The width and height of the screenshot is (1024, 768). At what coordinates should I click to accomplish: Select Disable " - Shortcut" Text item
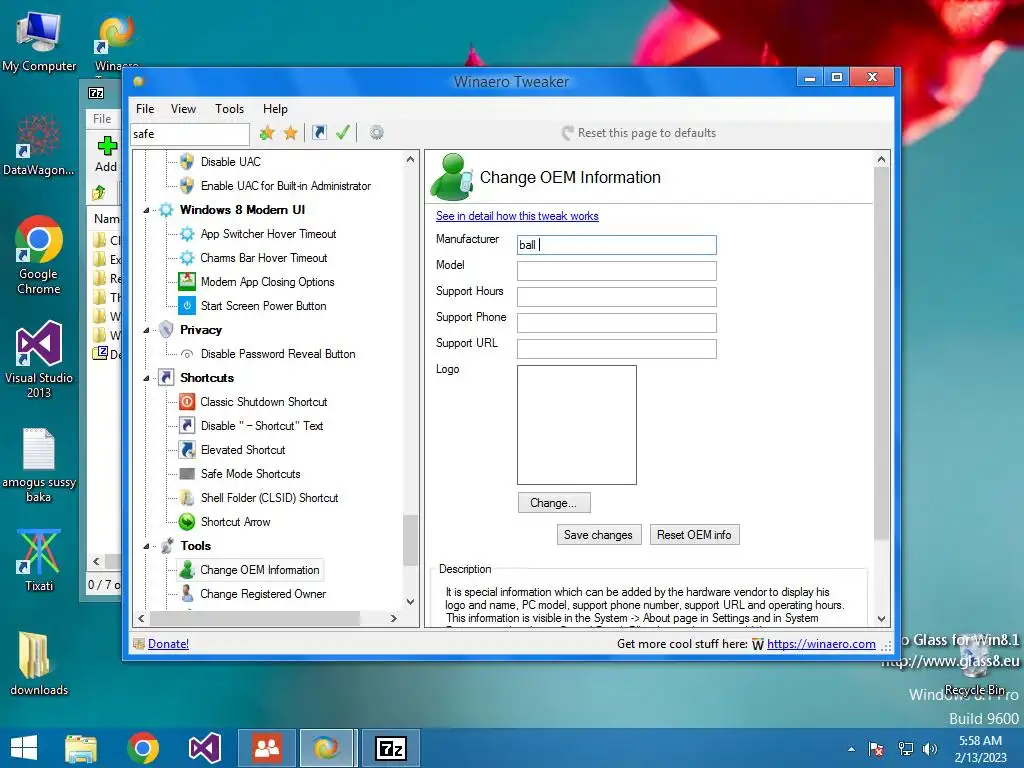click(x=262, y=426)
